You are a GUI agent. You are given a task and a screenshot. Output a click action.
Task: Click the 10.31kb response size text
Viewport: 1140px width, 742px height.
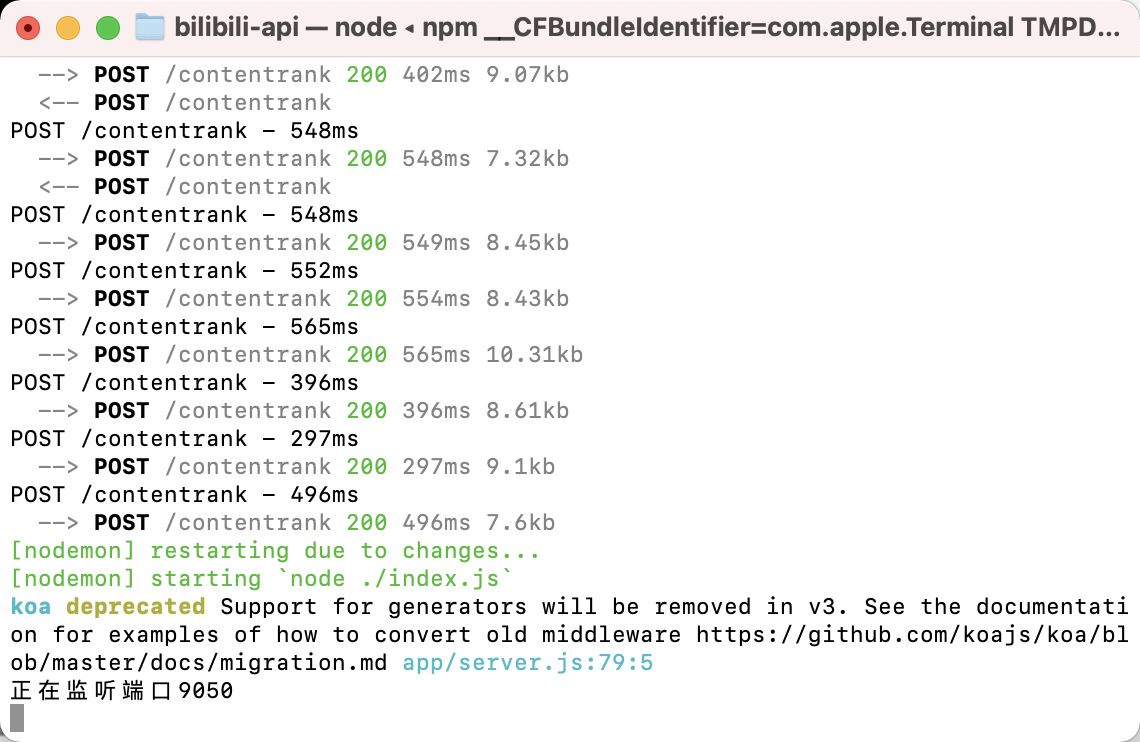[534, 354]
